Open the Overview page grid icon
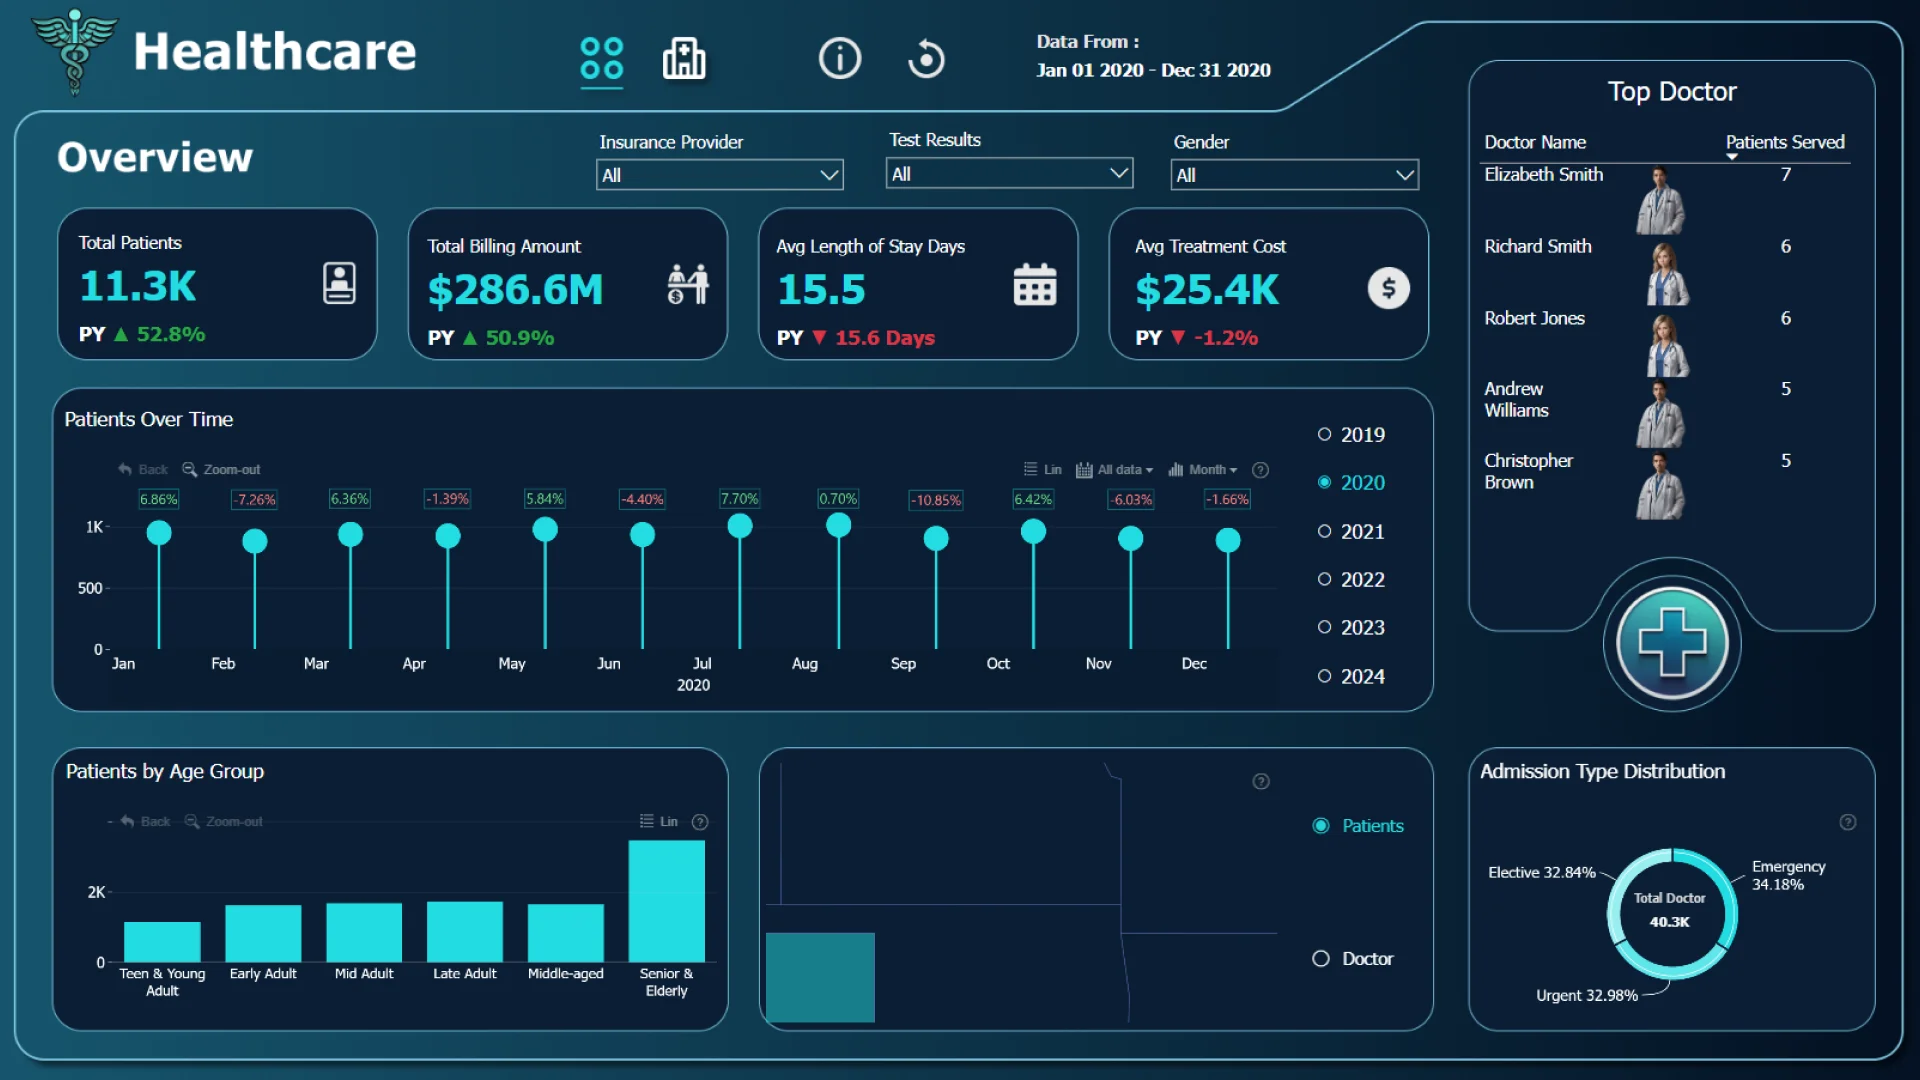 pos(601,59)
